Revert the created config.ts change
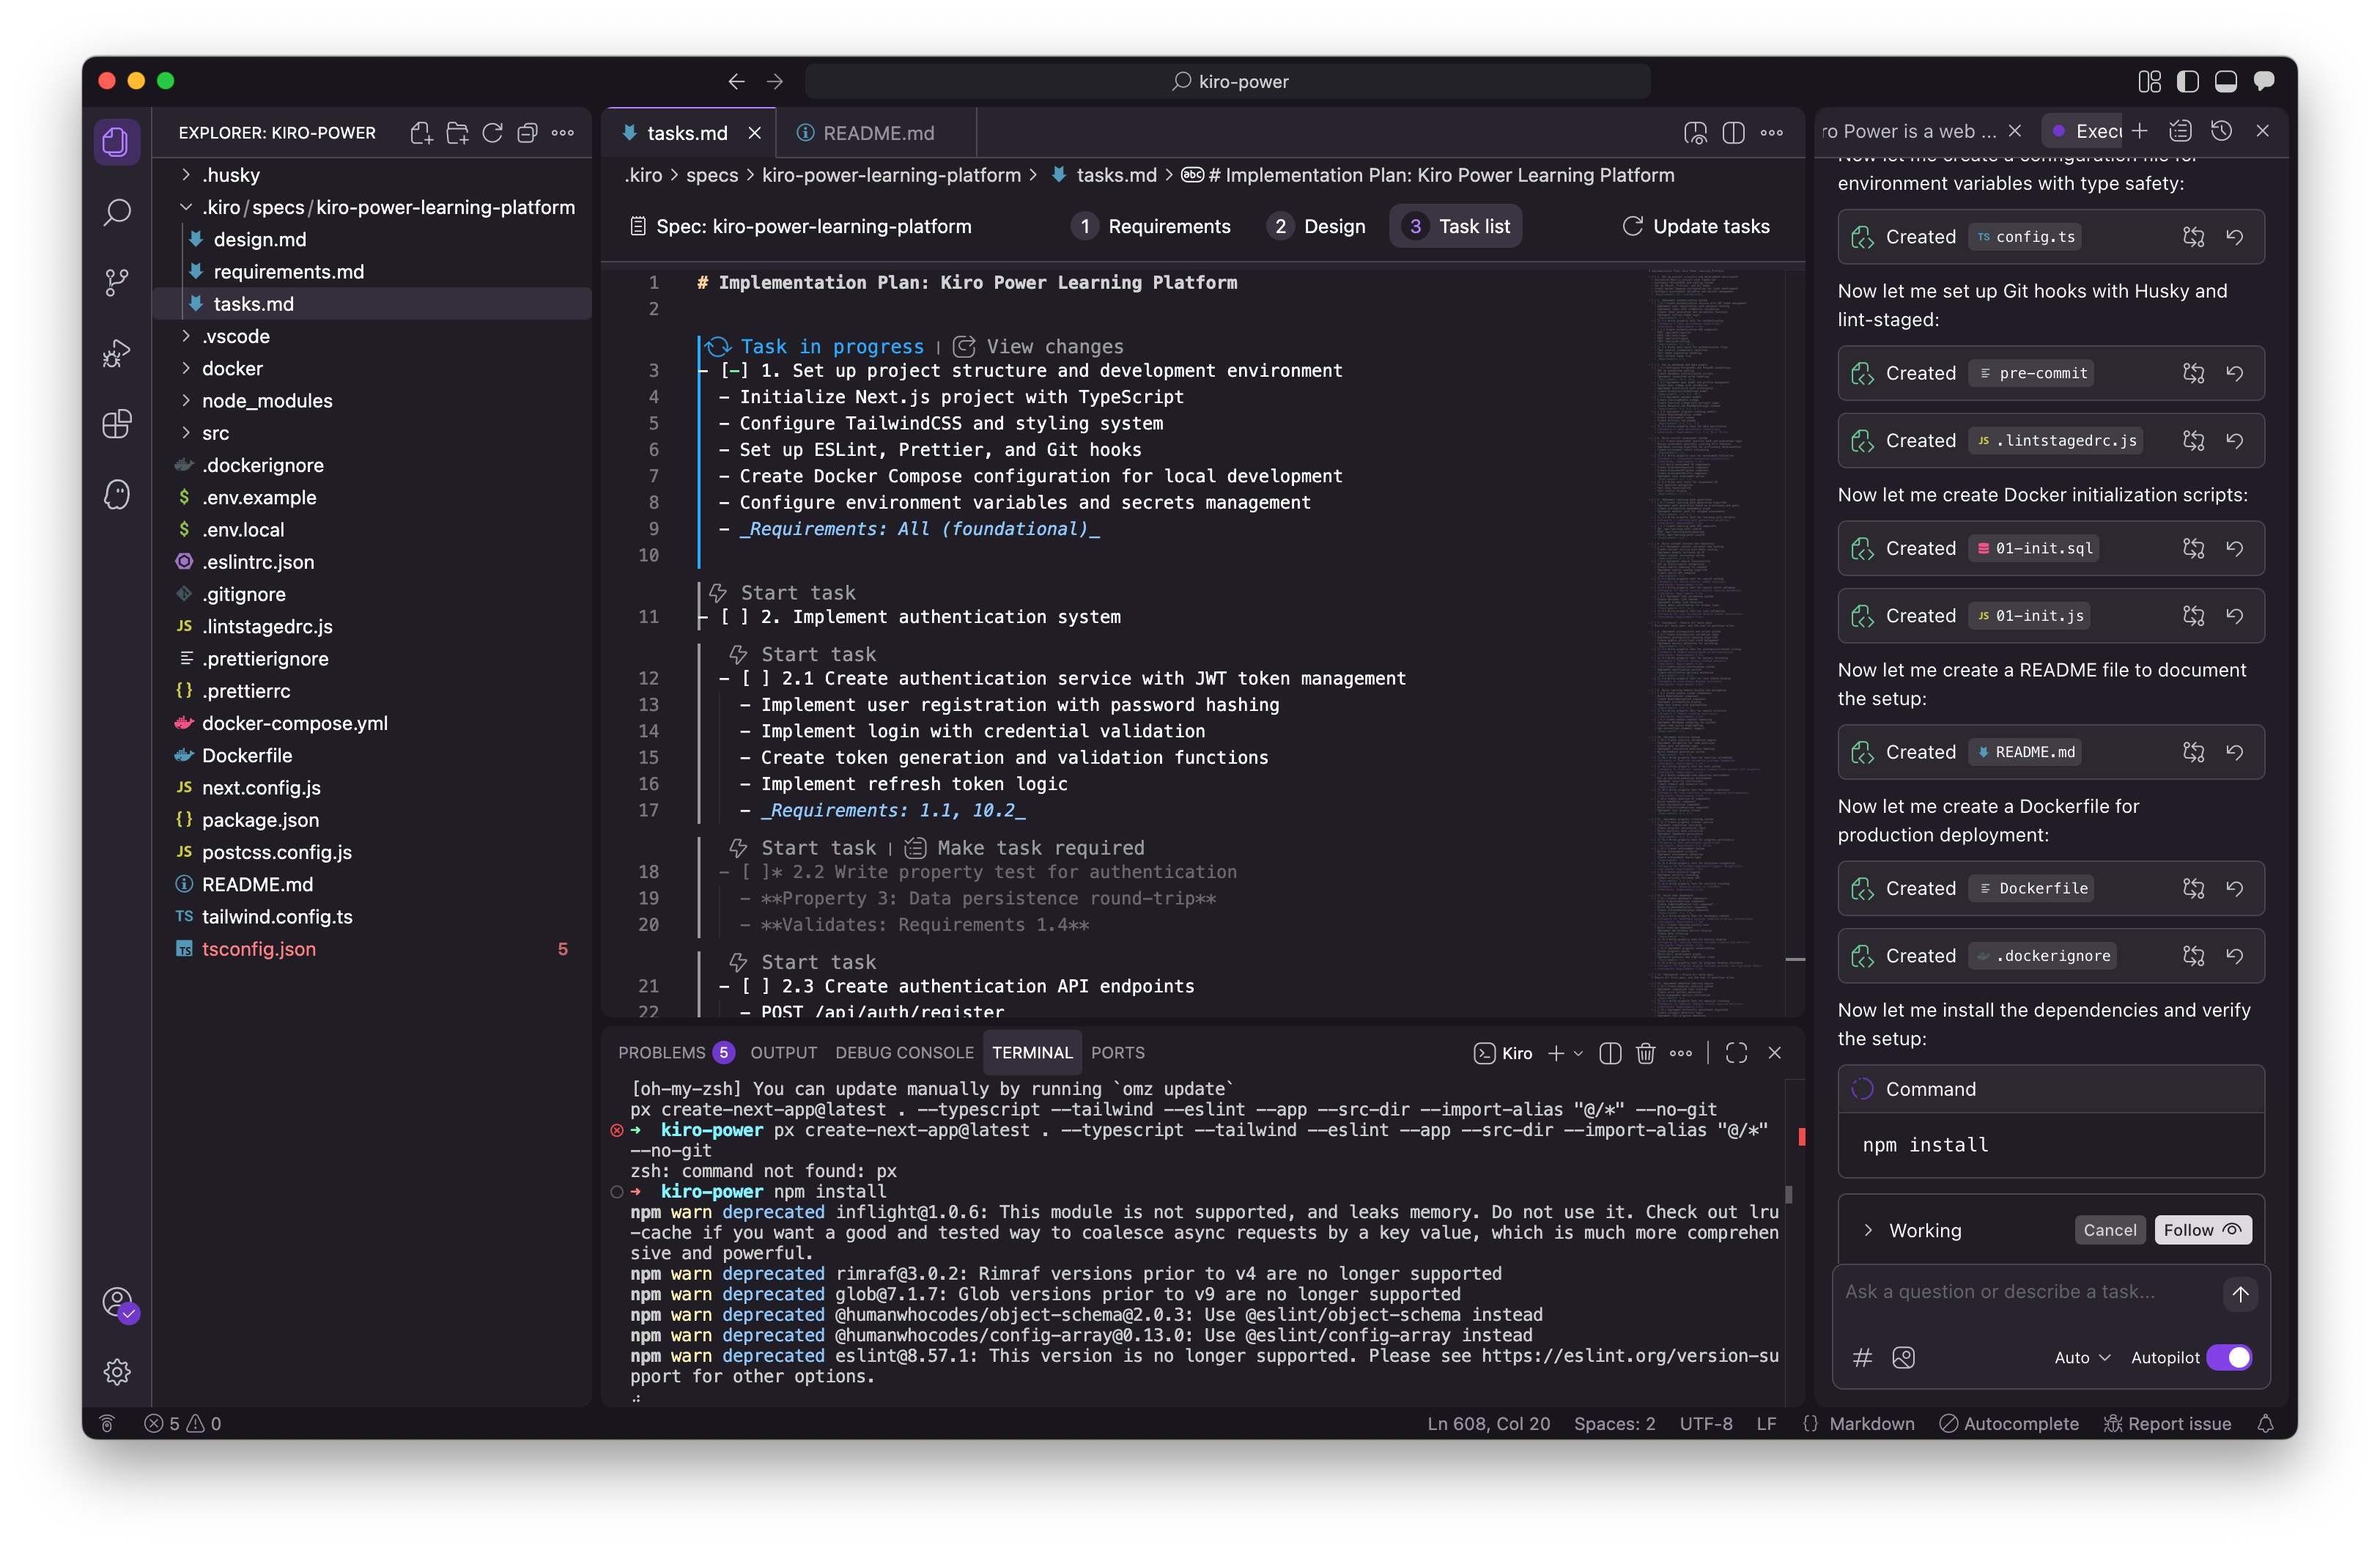The height and width of the screenshot is (1548, 2380). (x=2235, y=237)
